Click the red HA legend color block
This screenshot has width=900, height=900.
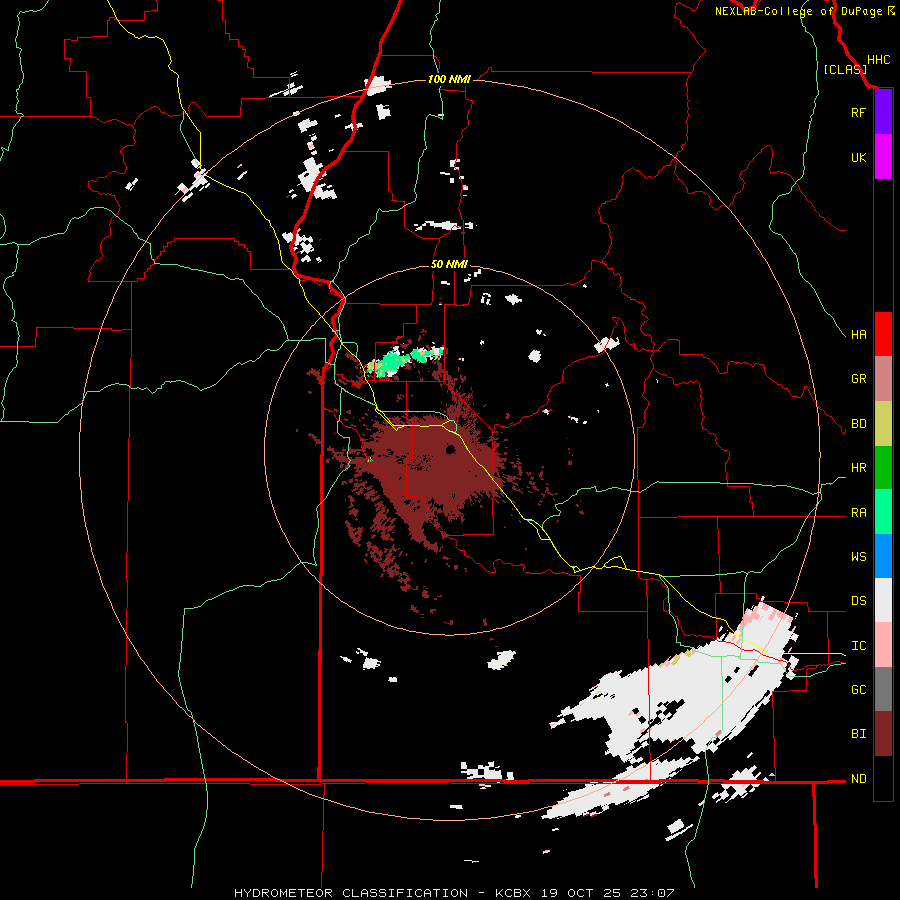[883, 334]
